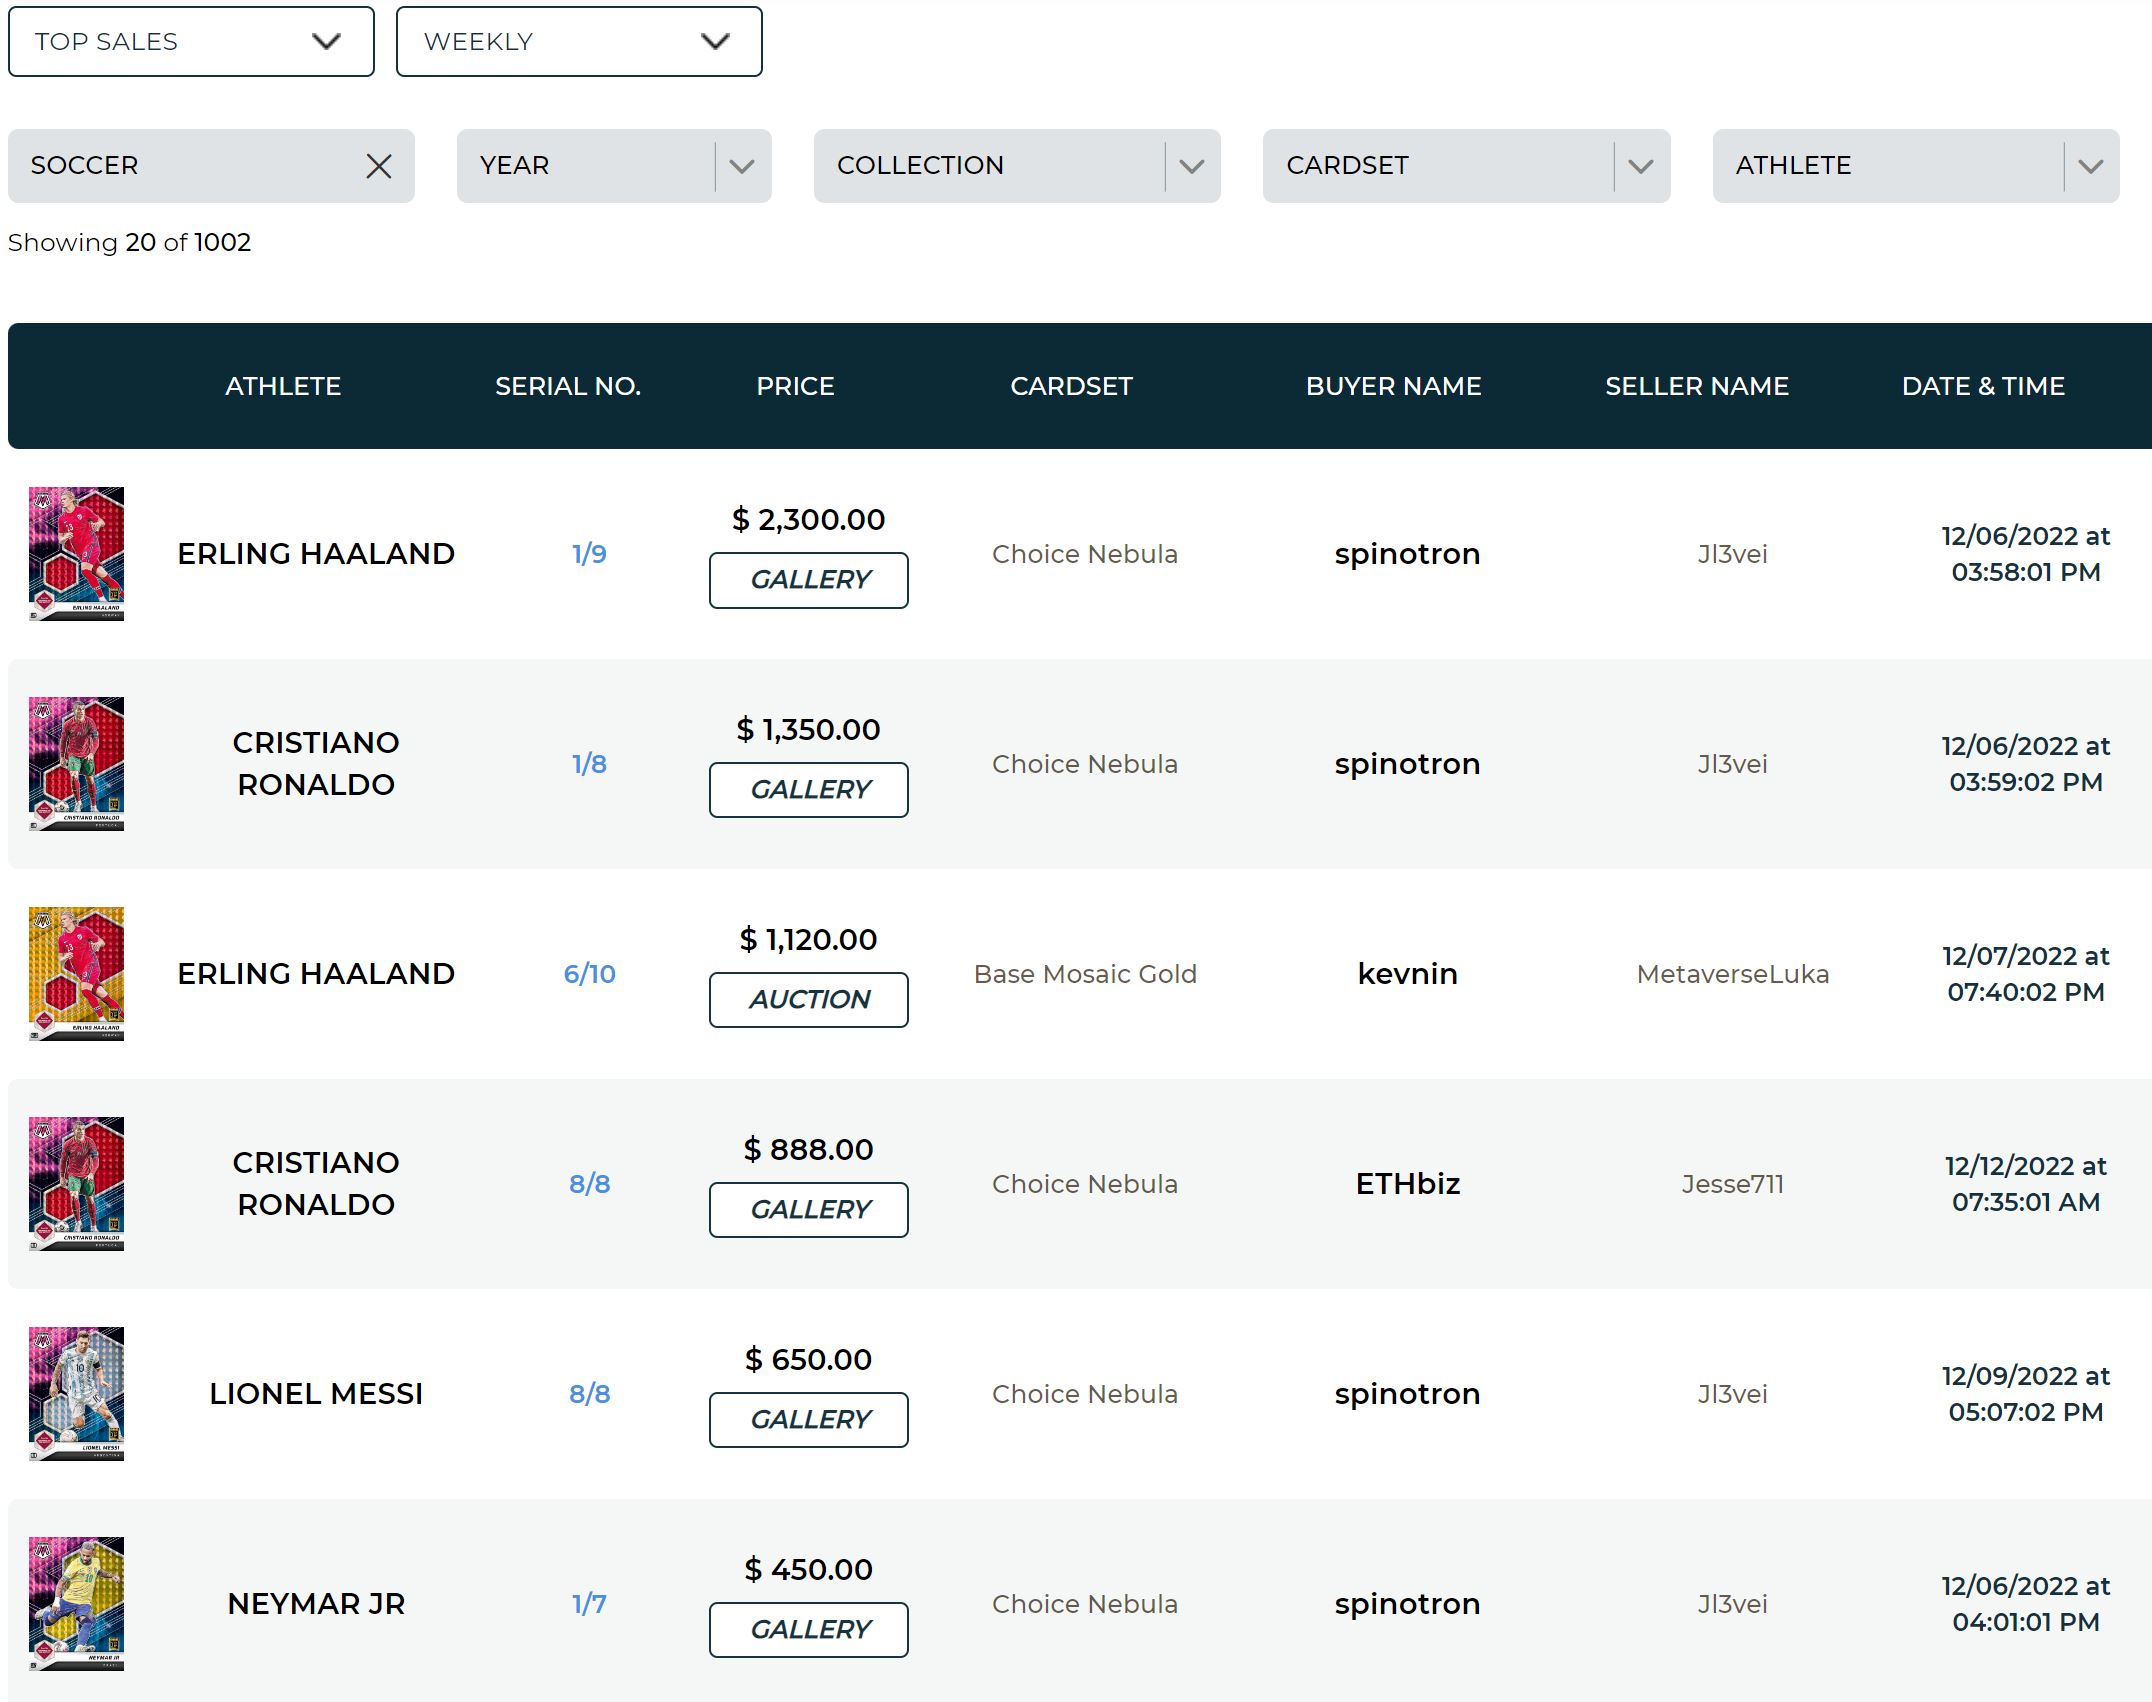This screenshot has width=2152, height=1702.
Task: Click Erling Haaland gold mosaic card thumbnail
Action: pos(77,973)
